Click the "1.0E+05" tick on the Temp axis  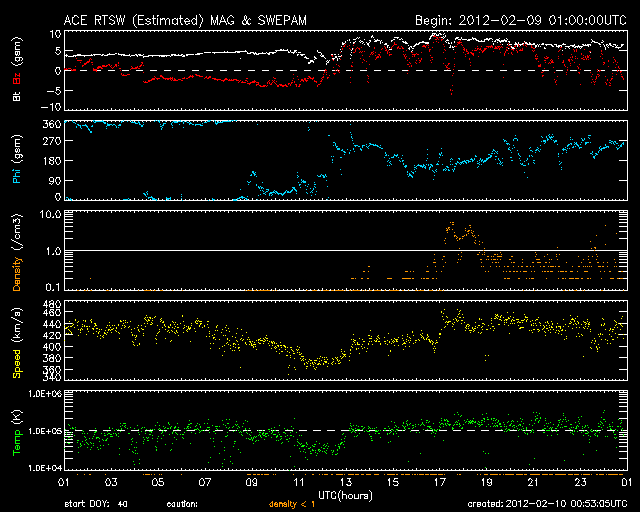(45, 431)
